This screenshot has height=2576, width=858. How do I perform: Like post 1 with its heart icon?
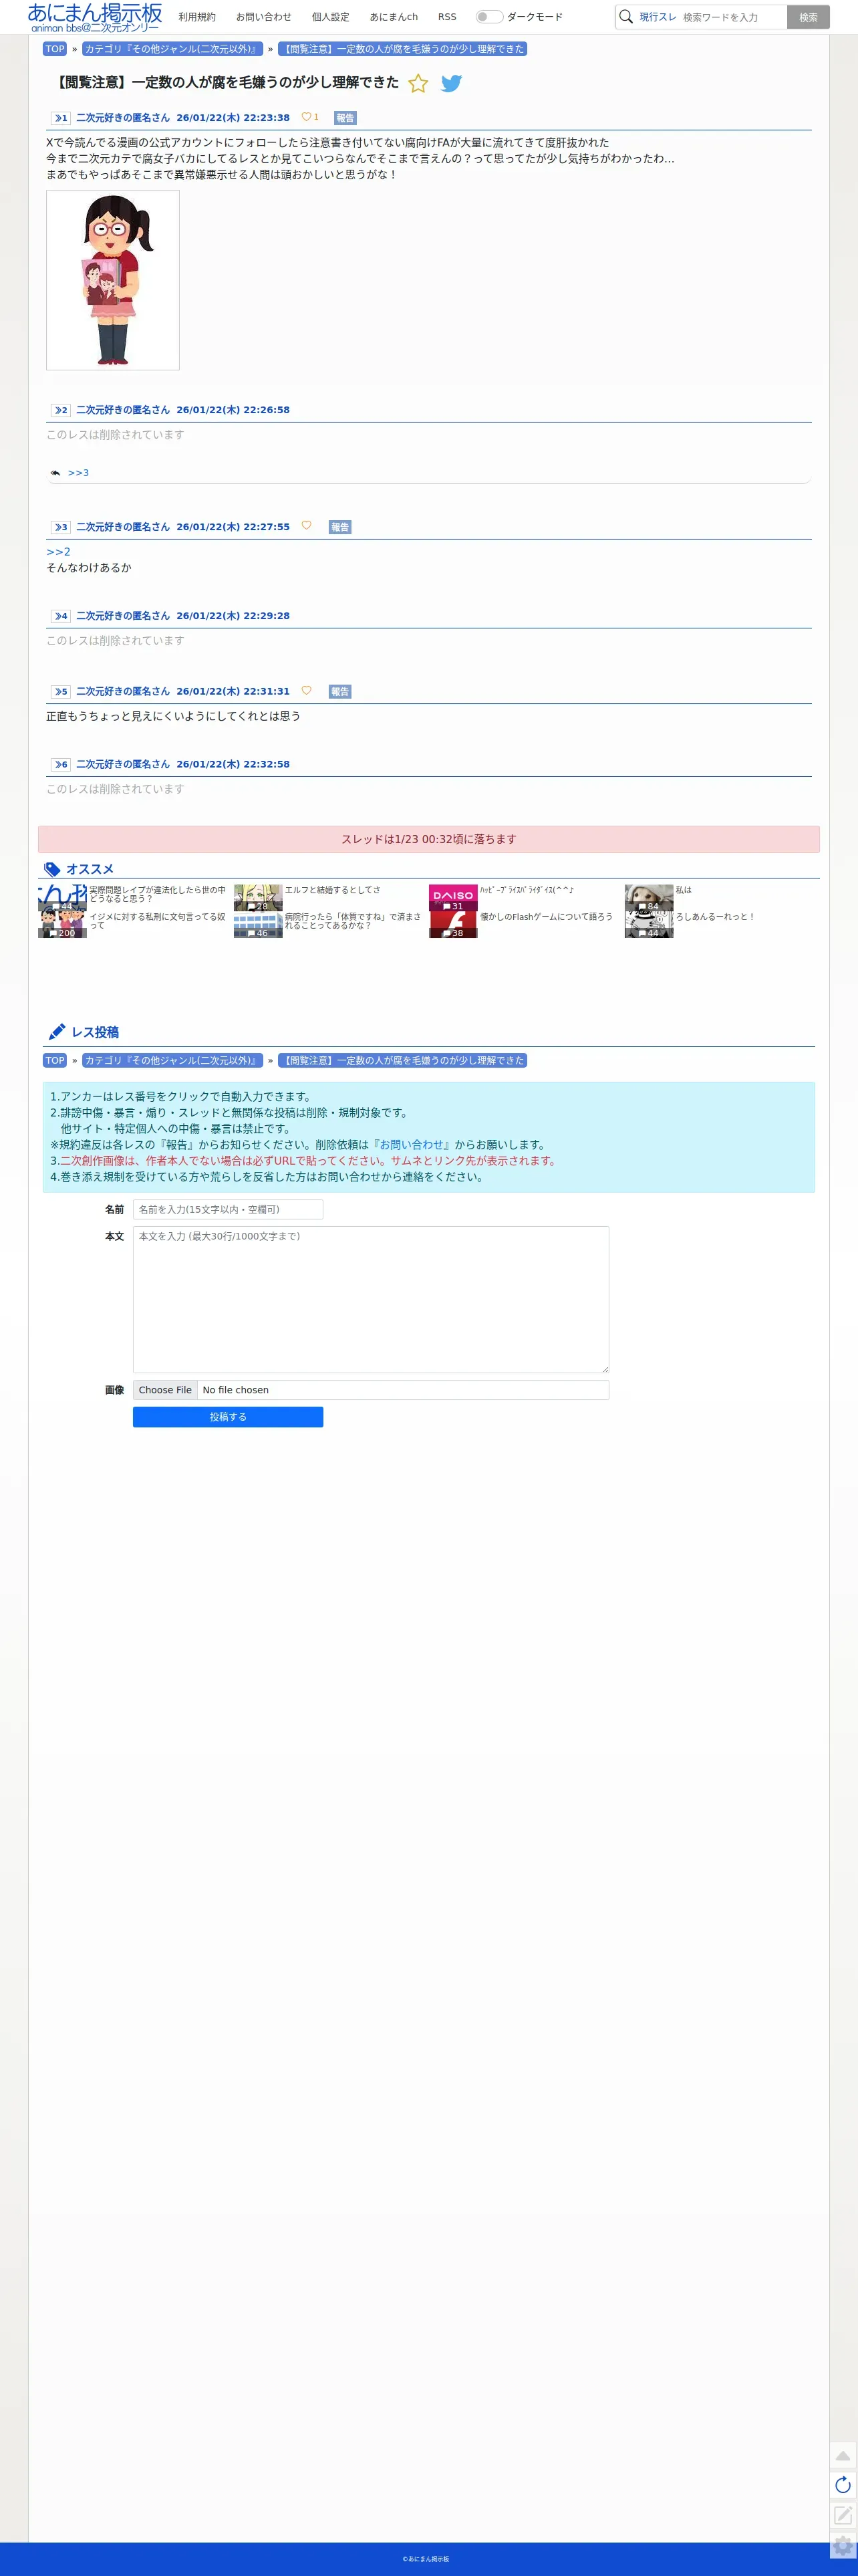(x=306, y=117)
